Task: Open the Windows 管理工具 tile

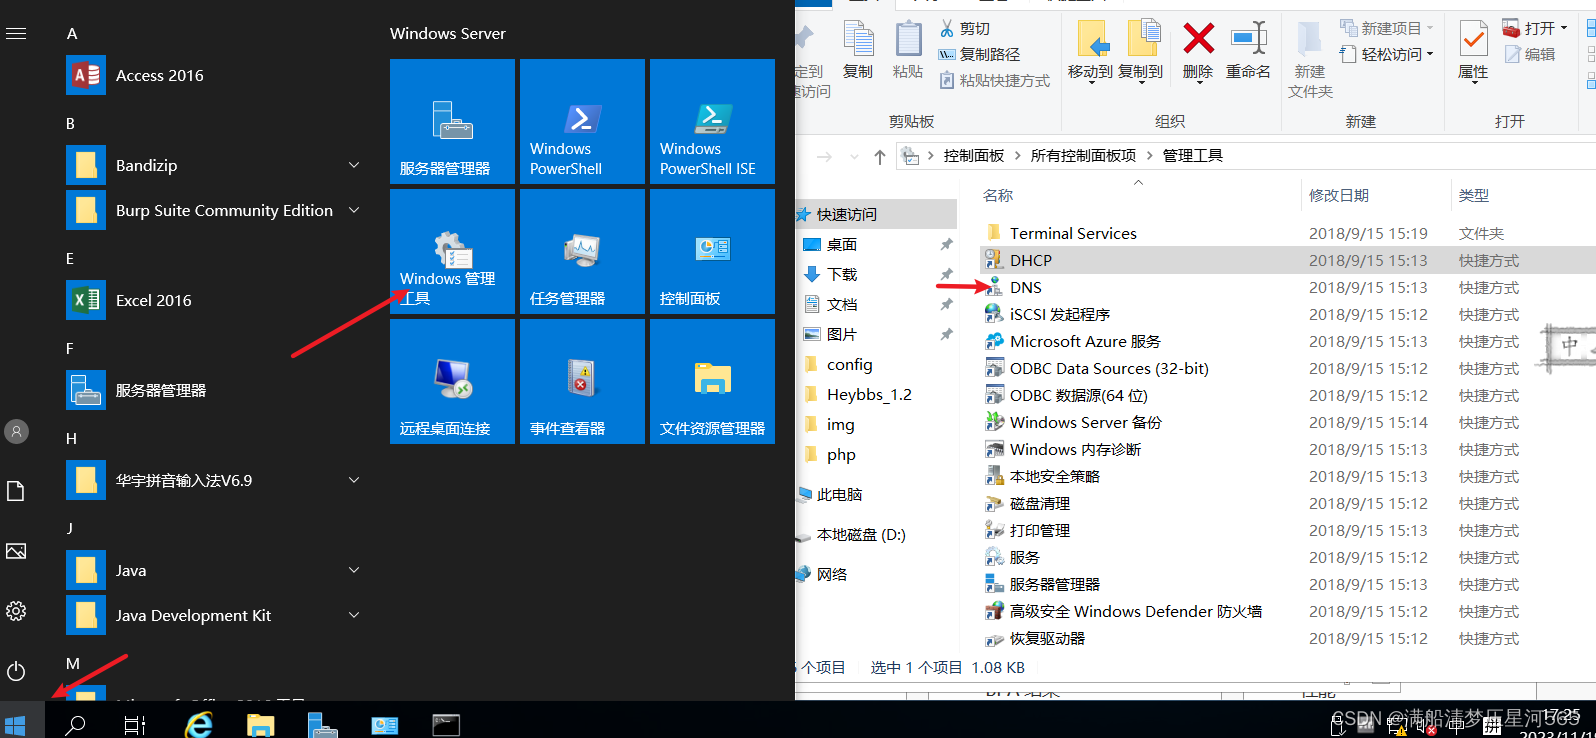Action: coord(452,251)
